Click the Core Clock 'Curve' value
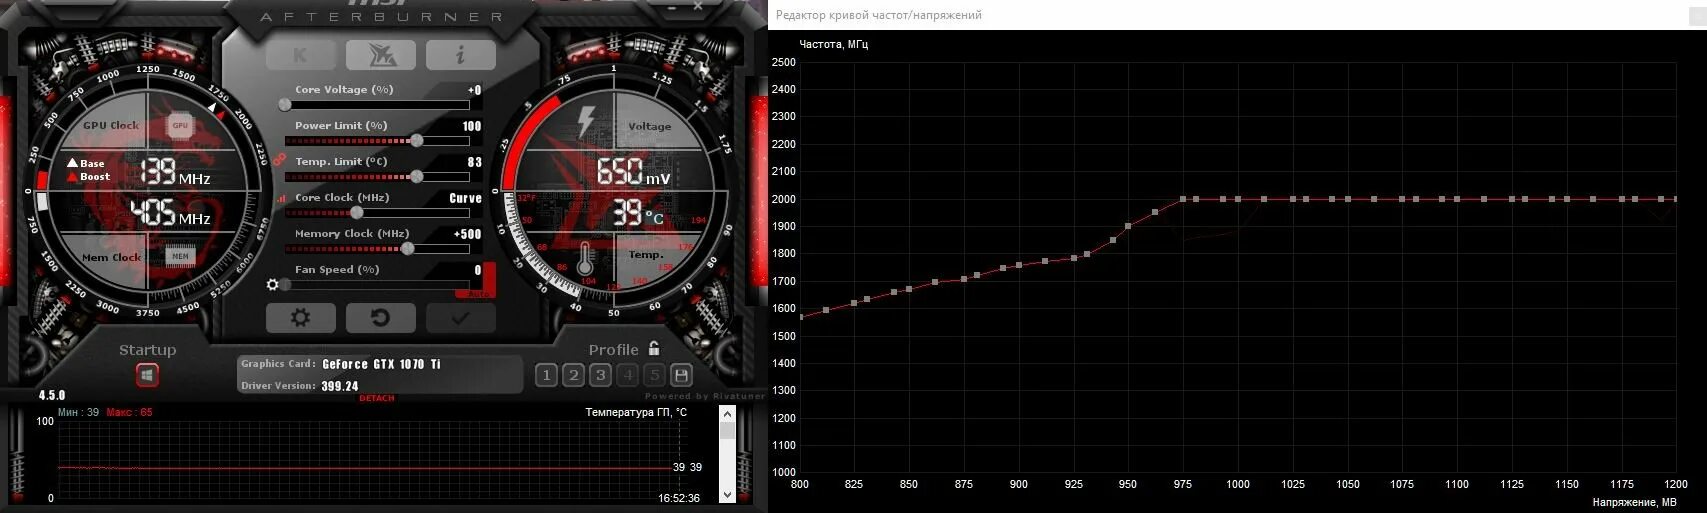 pyautogui.click(x=465, y=198)
